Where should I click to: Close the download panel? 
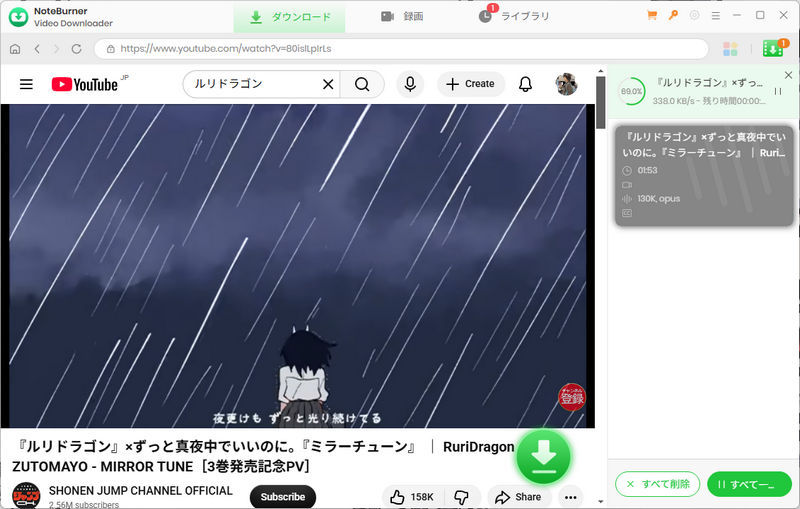[788, 75]
